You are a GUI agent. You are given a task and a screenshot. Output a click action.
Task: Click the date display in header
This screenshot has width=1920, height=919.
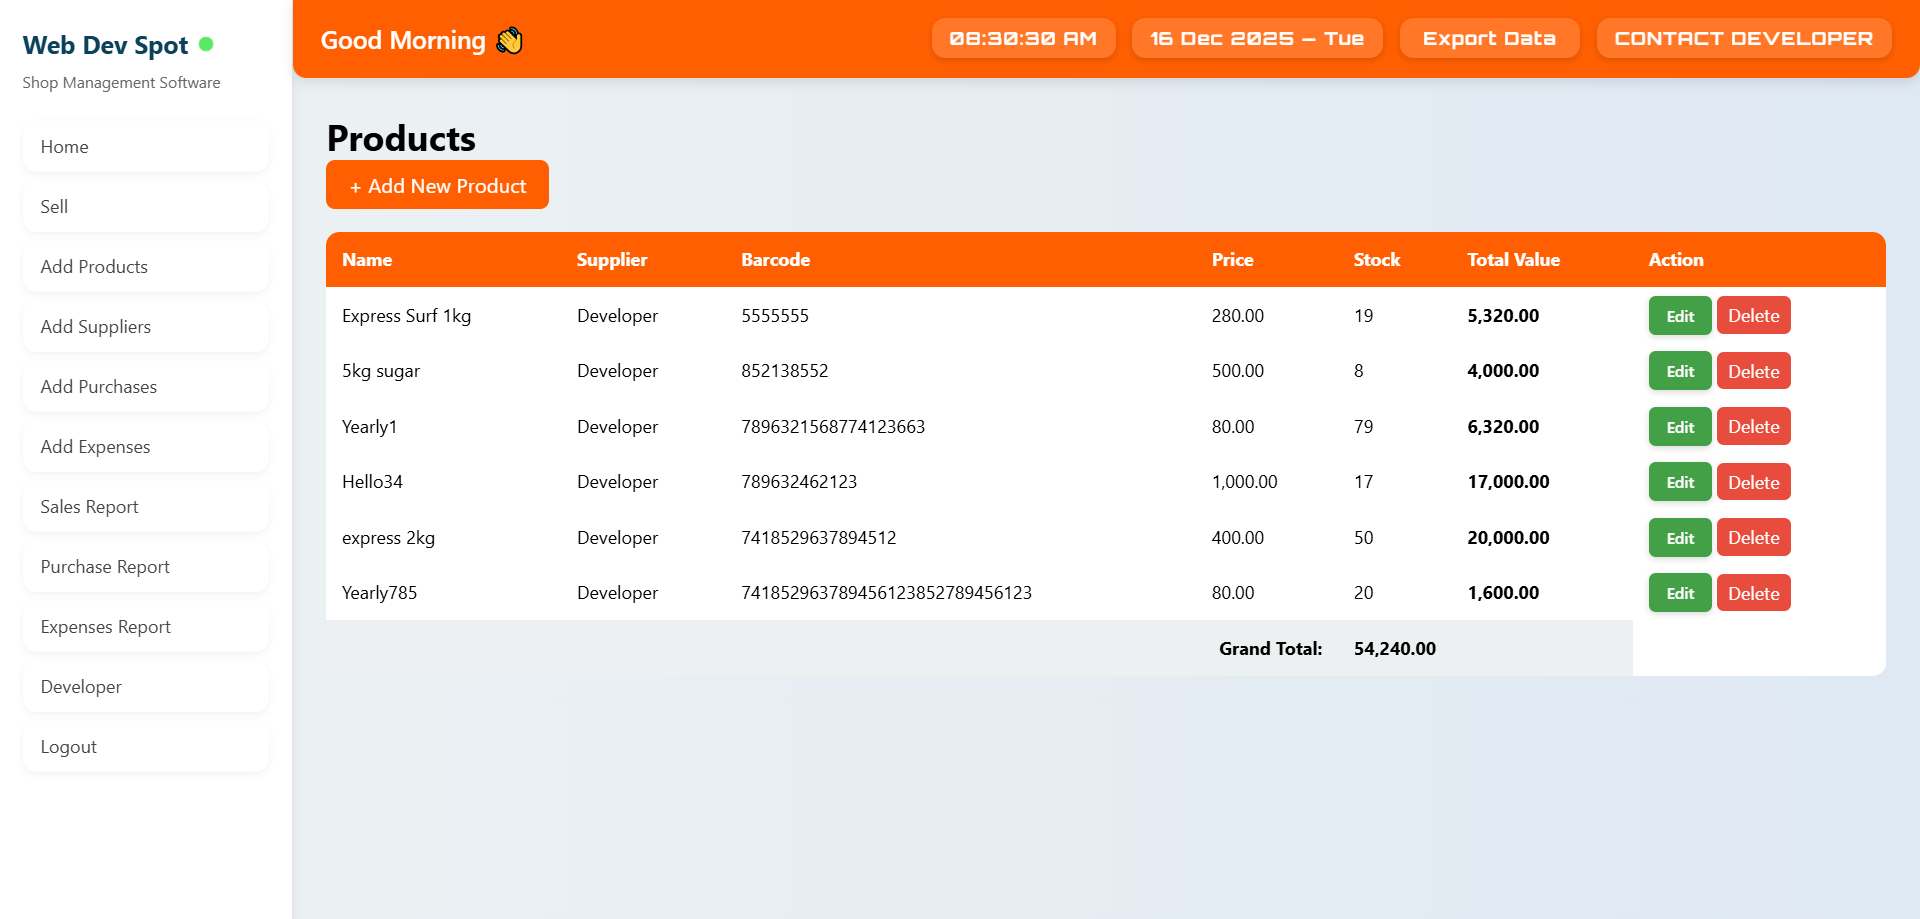click(x=1256, y=39)
